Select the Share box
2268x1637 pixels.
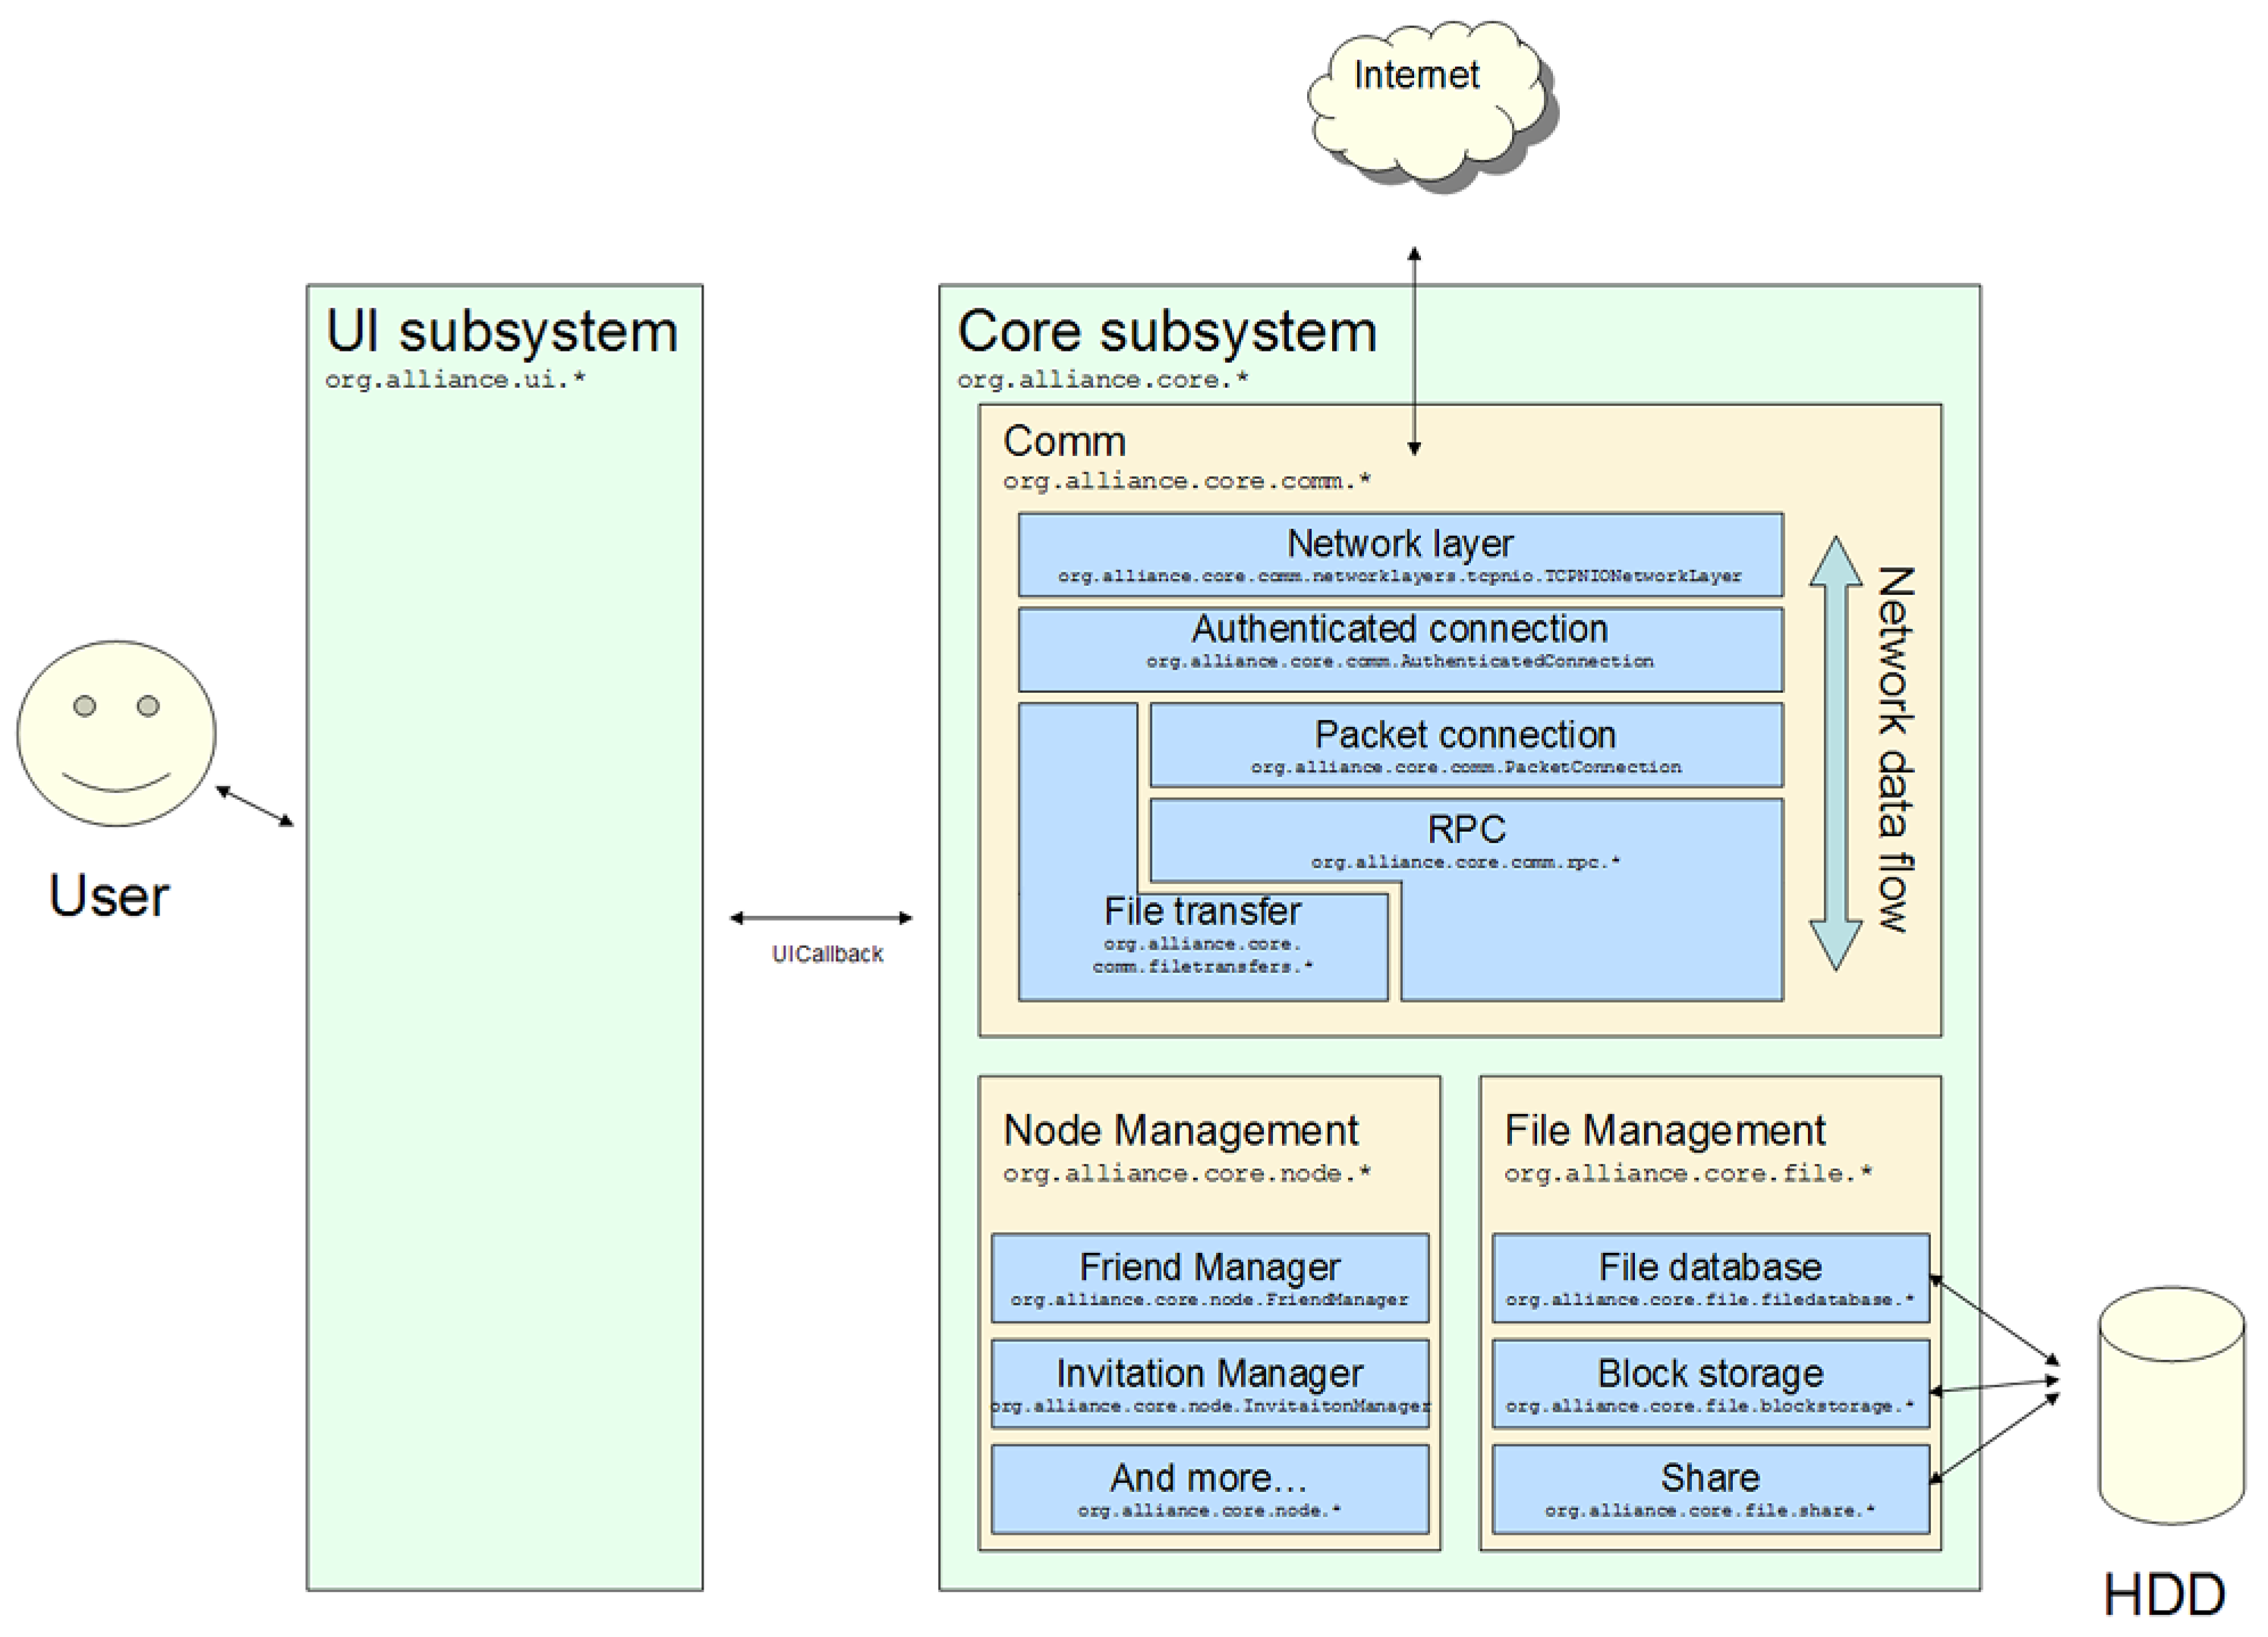1710,1488
